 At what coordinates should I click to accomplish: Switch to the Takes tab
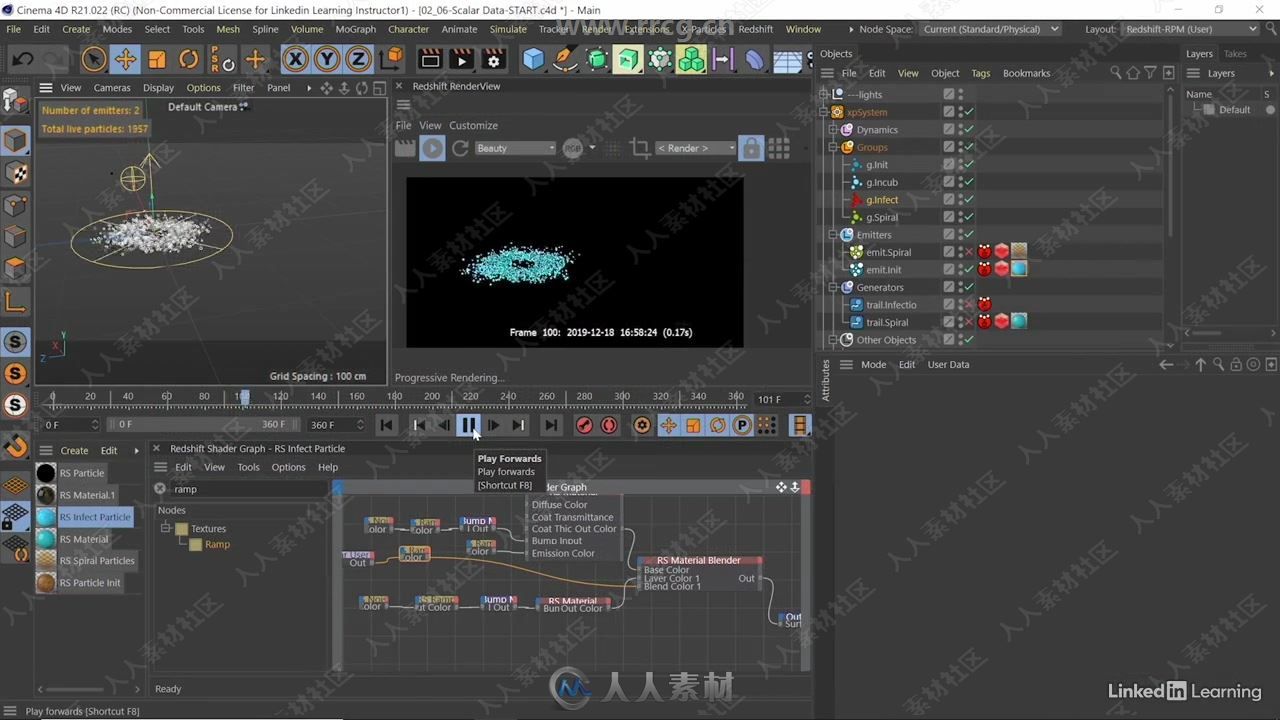coord(1235,54)
